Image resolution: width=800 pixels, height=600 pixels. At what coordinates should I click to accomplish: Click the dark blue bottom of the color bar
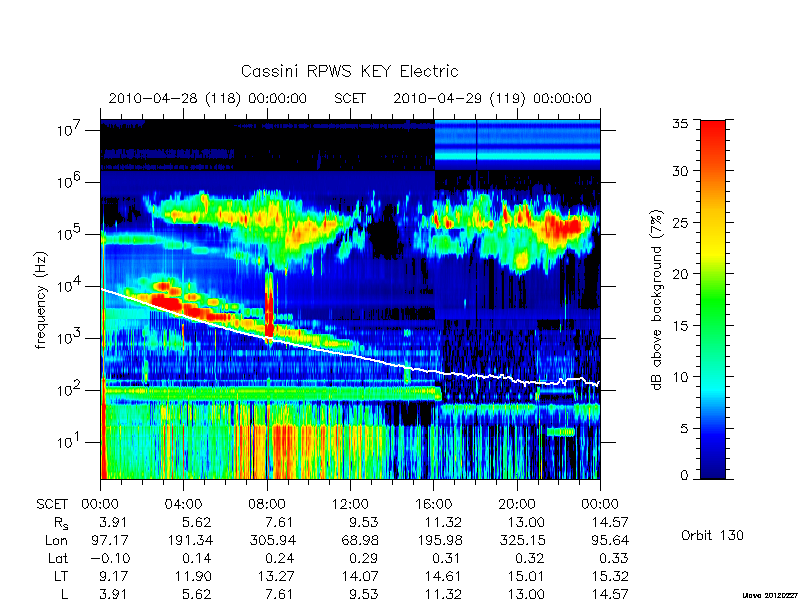point(713,467)
